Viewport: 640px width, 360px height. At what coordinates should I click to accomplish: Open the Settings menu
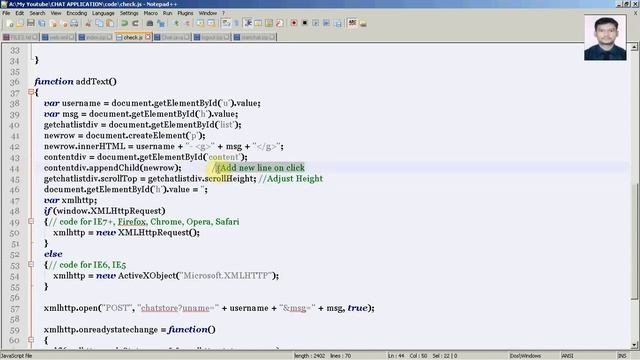pyautogui.click(x=129, y=13)
